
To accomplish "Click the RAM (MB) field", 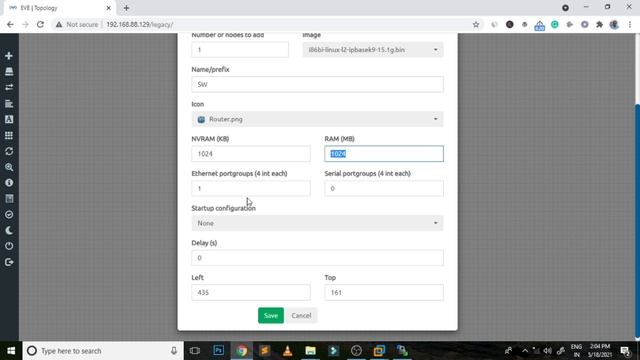I will [x=384, y=154].
